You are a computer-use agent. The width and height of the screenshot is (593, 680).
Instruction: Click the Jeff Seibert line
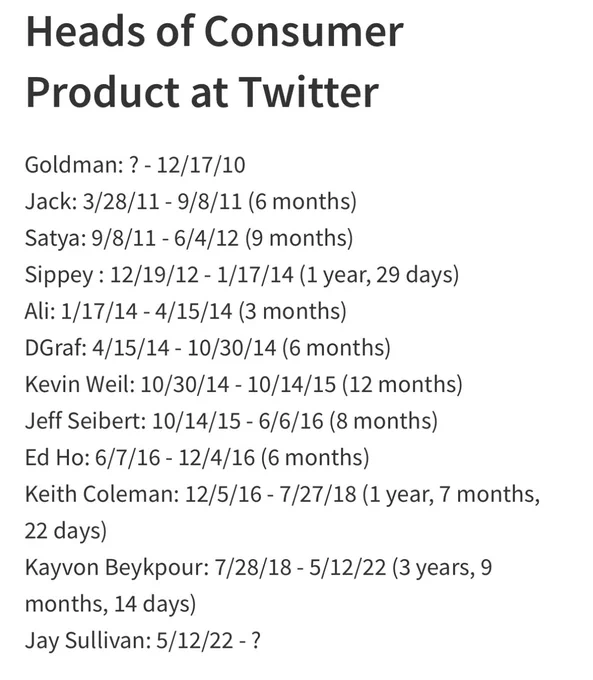click(x=231, y=421)
